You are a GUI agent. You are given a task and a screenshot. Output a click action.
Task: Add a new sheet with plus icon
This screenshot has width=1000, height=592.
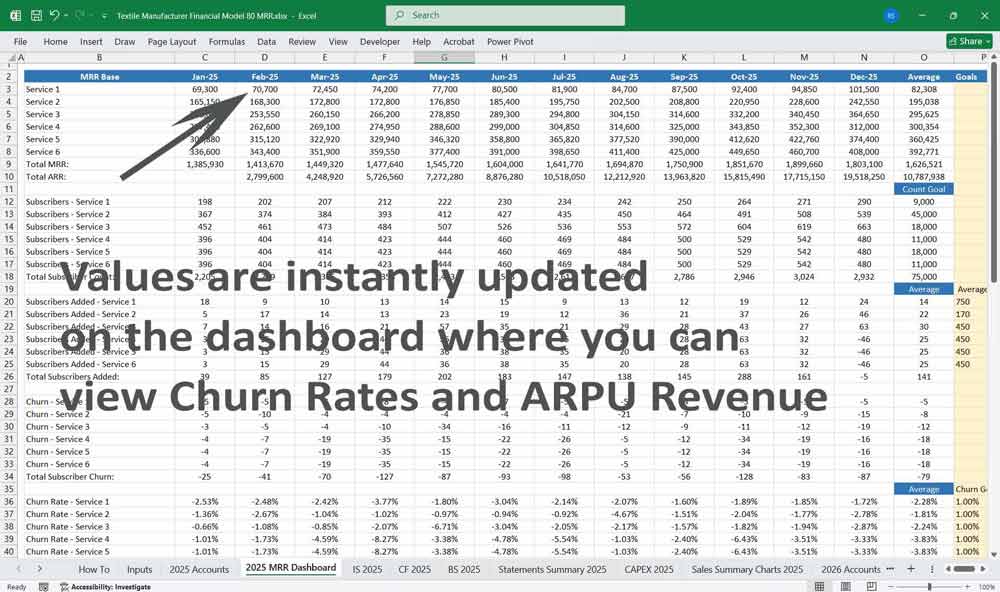click(x=911, y=569)
